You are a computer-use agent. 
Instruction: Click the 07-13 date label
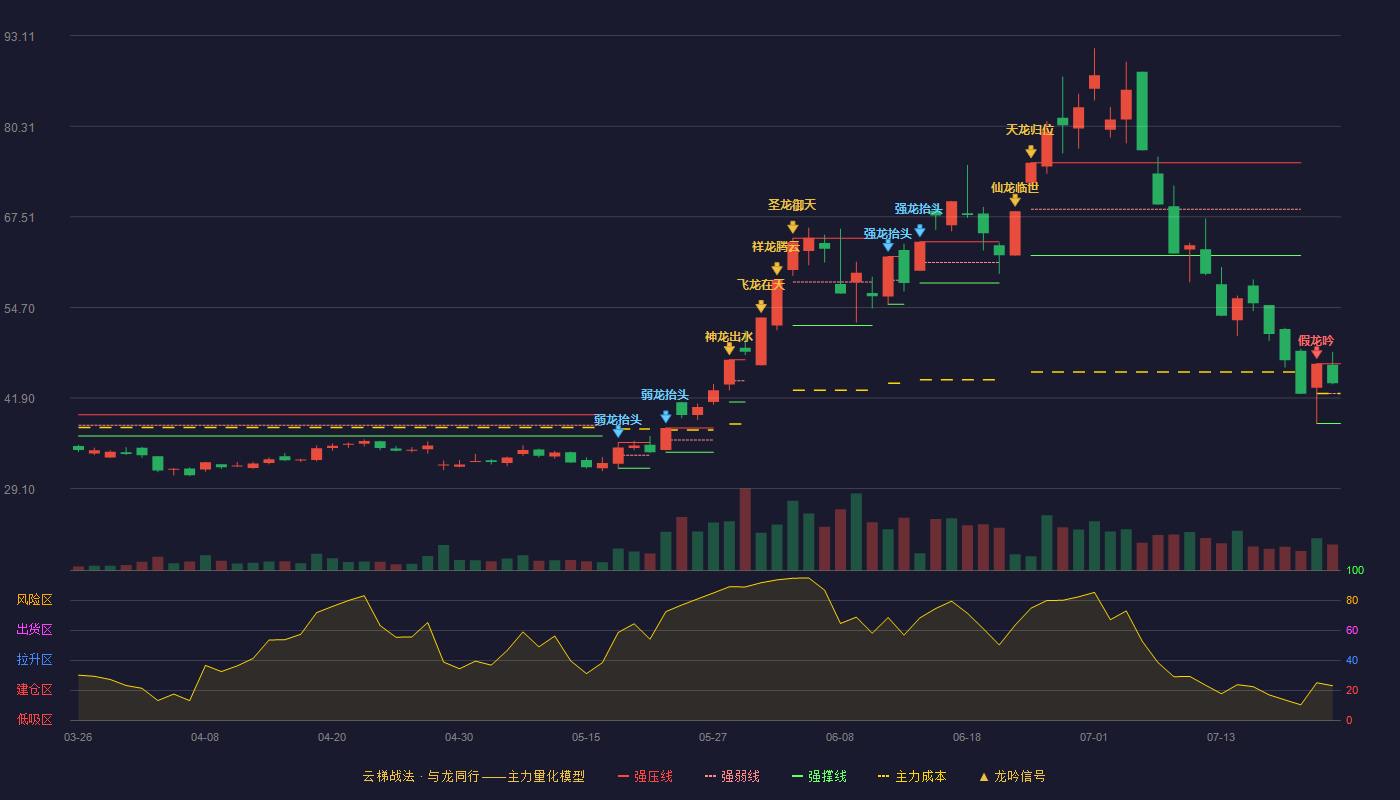pyautogui.click(x=1221, y=737)
